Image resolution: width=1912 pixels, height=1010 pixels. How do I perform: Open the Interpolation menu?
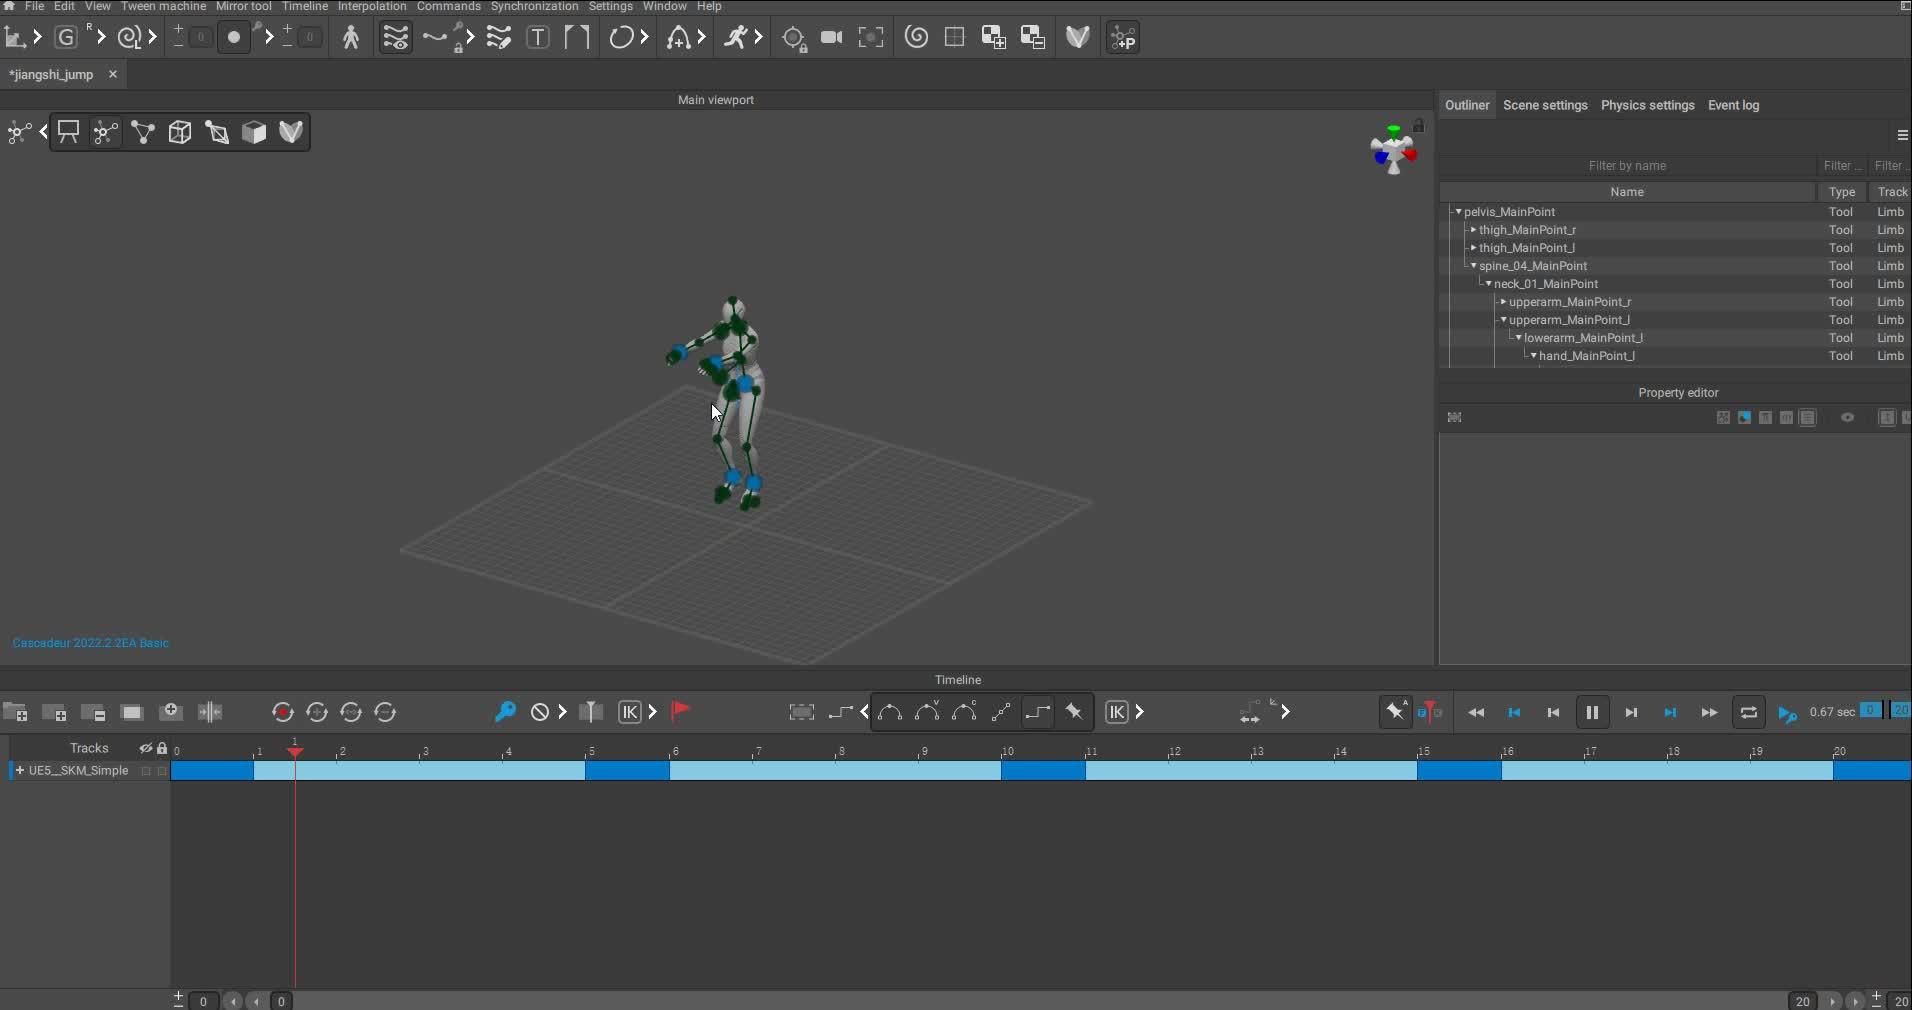coord(372,7)
